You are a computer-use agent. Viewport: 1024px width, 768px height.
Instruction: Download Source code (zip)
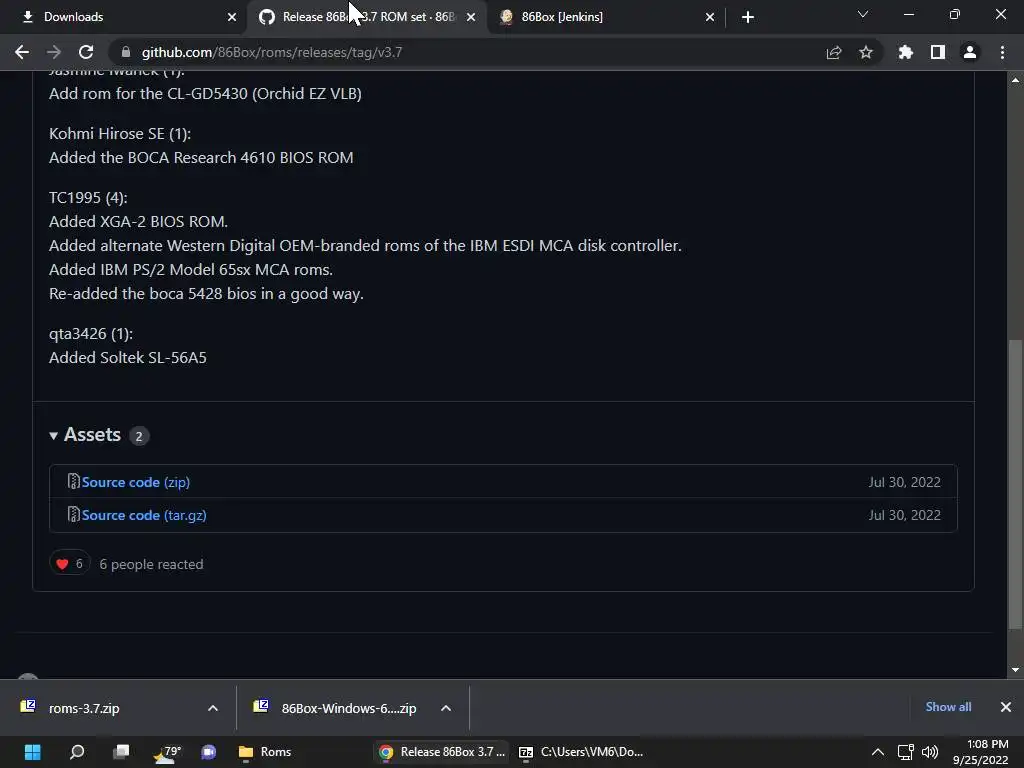click(136, 482)
